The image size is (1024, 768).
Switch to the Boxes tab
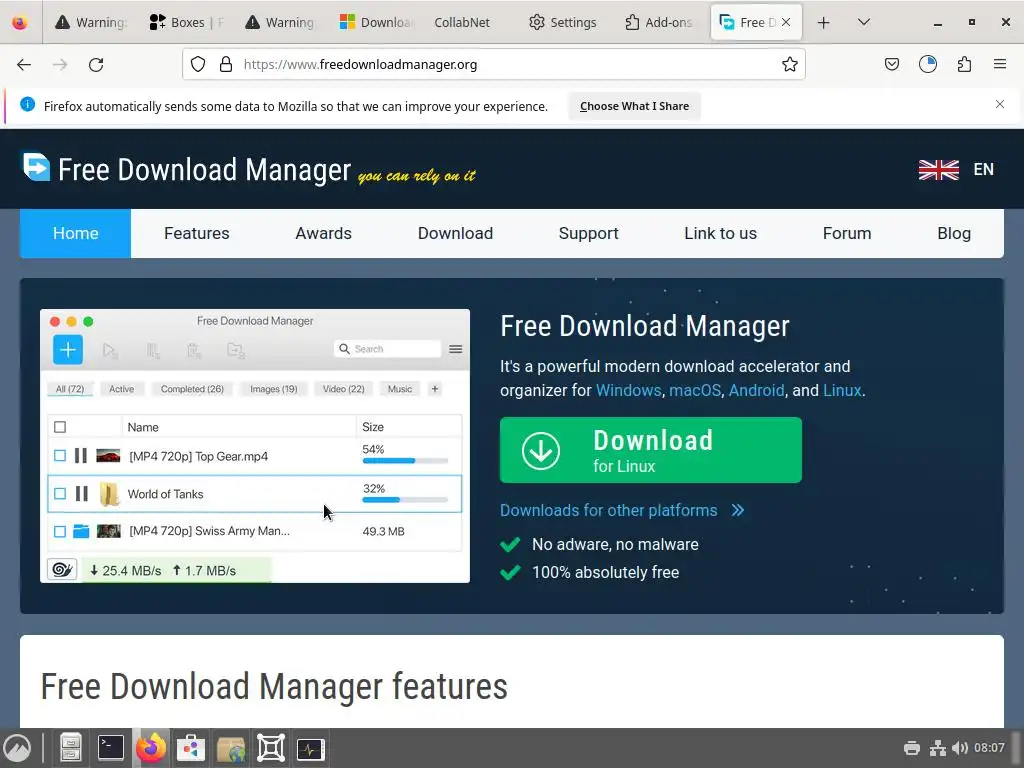pyautogui.click(x=186, y=22)
